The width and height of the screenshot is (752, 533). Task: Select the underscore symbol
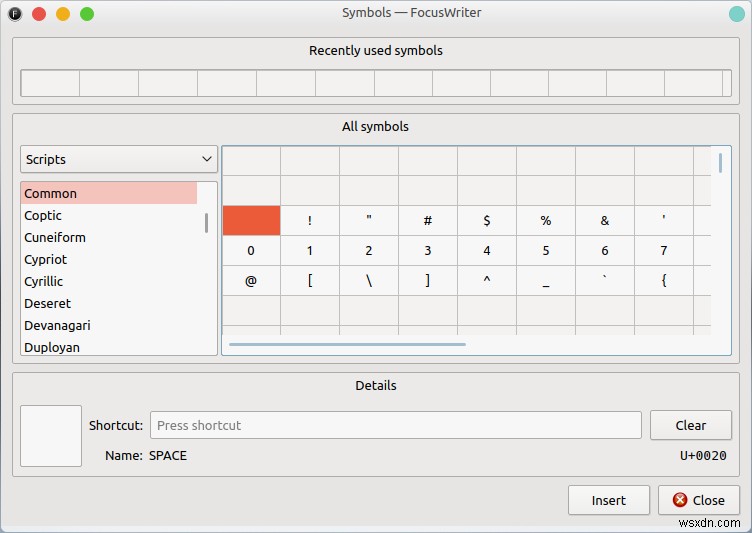click(x=546, y=281)
